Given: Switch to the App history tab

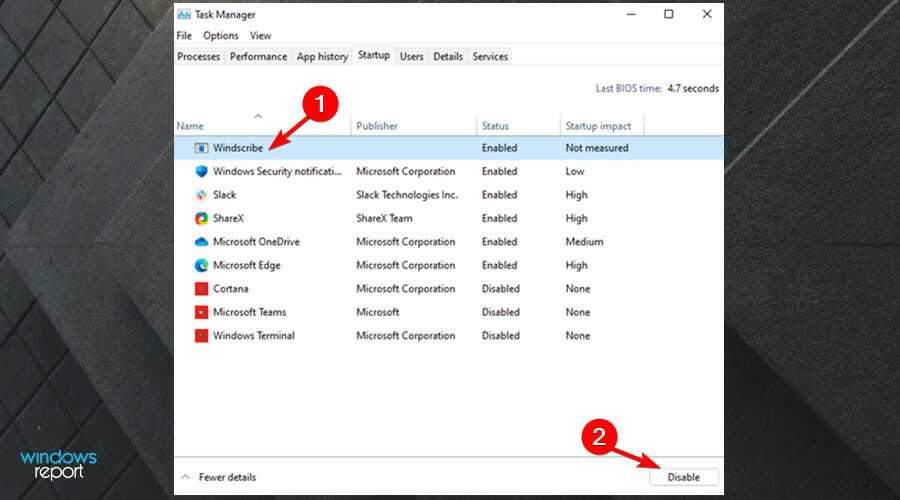Looking at the screenshot, I should (322, 56).
